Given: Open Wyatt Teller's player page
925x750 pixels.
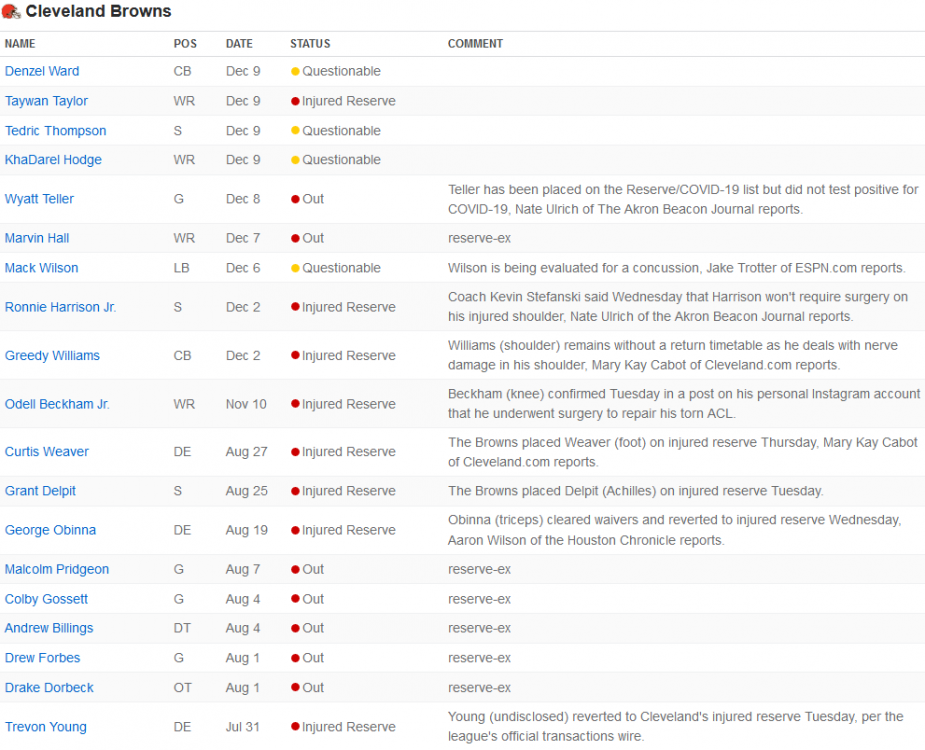Looking at the screenshot, I should (40, 199).
